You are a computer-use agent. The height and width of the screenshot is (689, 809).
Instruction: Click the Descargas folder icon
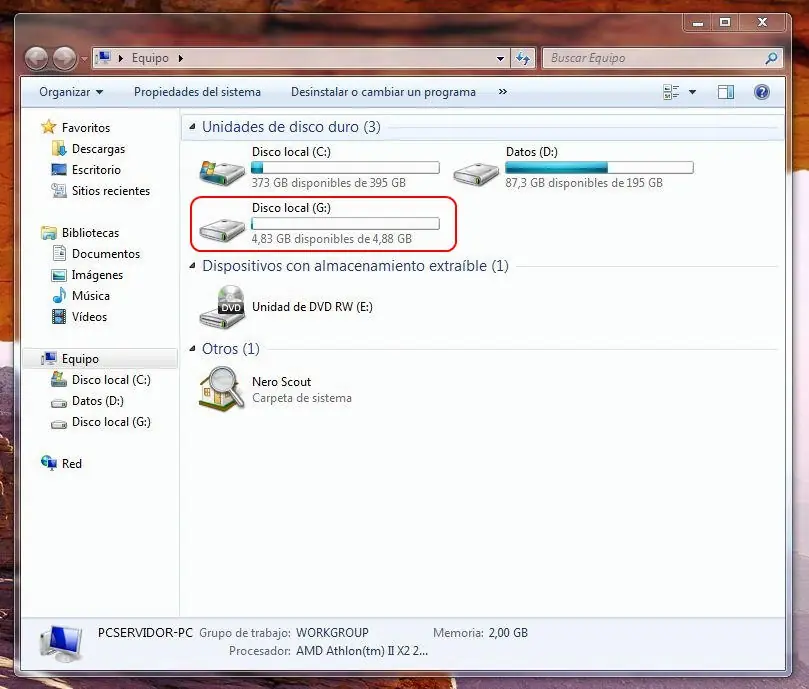pos(59,149)
